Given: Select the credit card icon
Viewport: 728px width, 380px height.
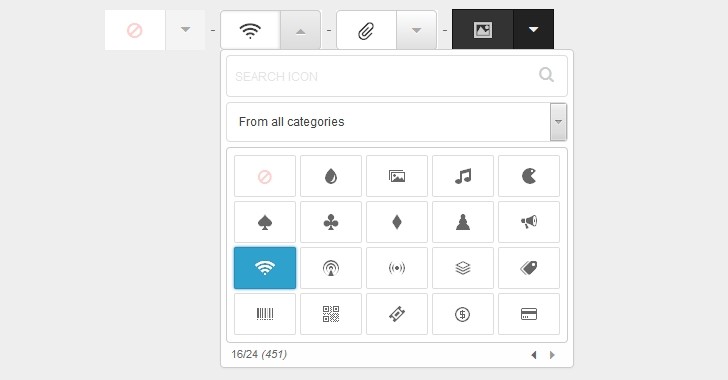Looking at the screenshot, I should pos(529,314).
